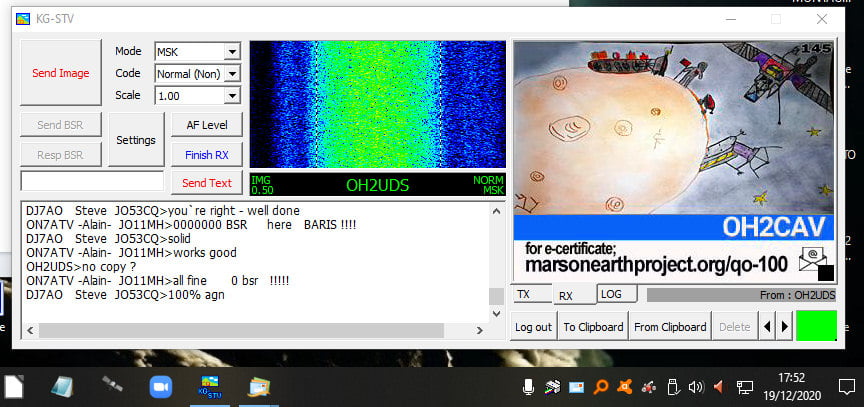Click the Resp BSR button
The image size is (864, 407).
point(61,155)
